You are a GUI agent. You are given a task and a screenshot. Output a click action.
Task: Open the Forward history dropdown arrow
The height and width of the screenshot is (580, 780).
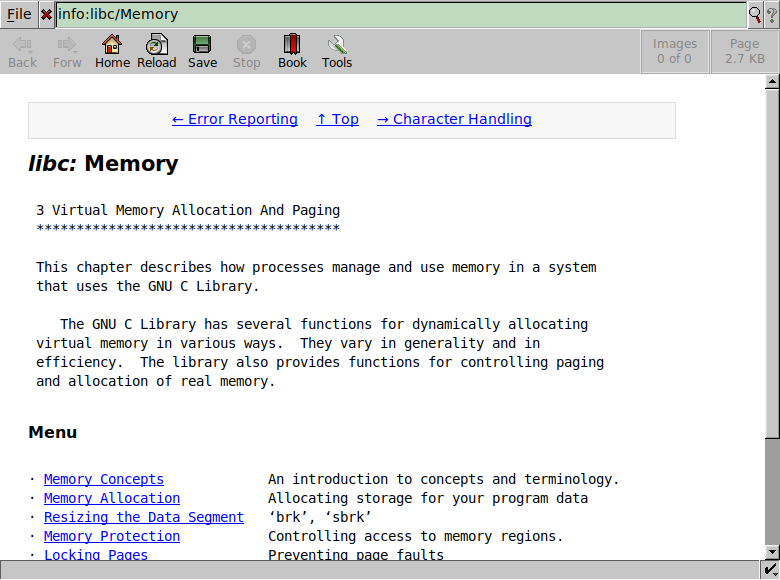point(76,51)
